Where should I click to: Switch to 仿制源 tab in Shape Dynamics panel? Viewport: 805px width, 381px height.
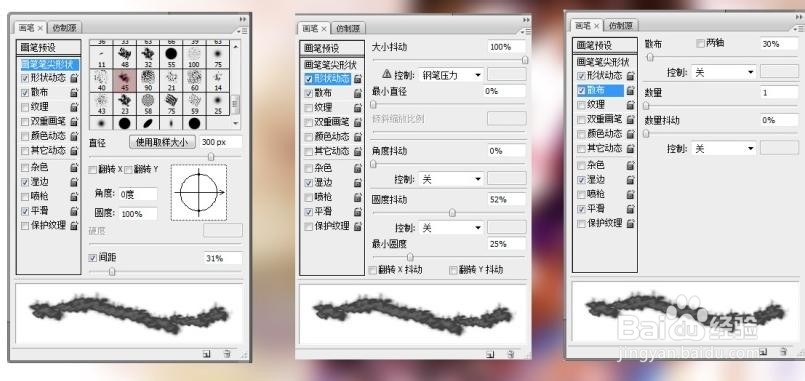point(348,28)
